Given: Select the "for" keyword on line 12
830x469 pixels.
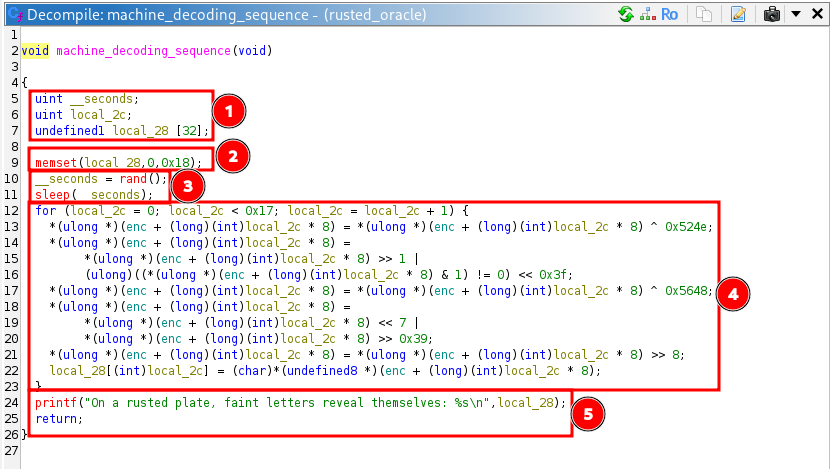Looking at the screenshot, I should pos(45,211).
